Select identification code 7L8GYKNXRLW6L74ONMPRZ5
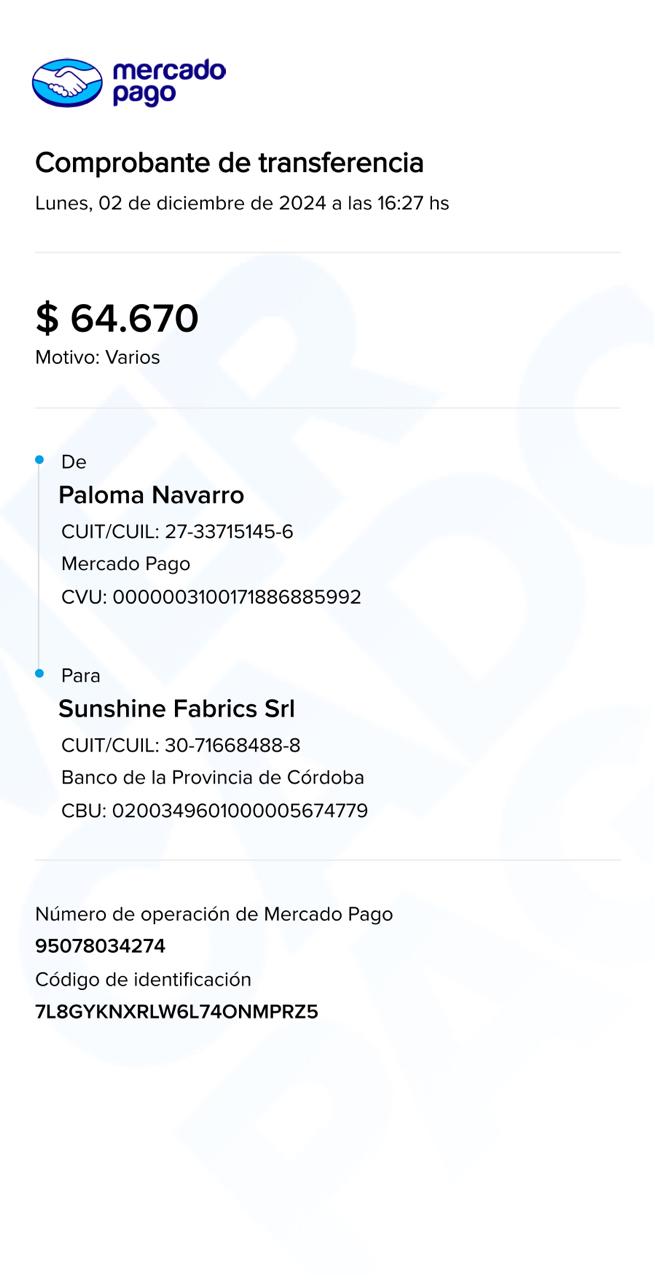This screenshot has width=655, height=1280. tap(176, 1012)
